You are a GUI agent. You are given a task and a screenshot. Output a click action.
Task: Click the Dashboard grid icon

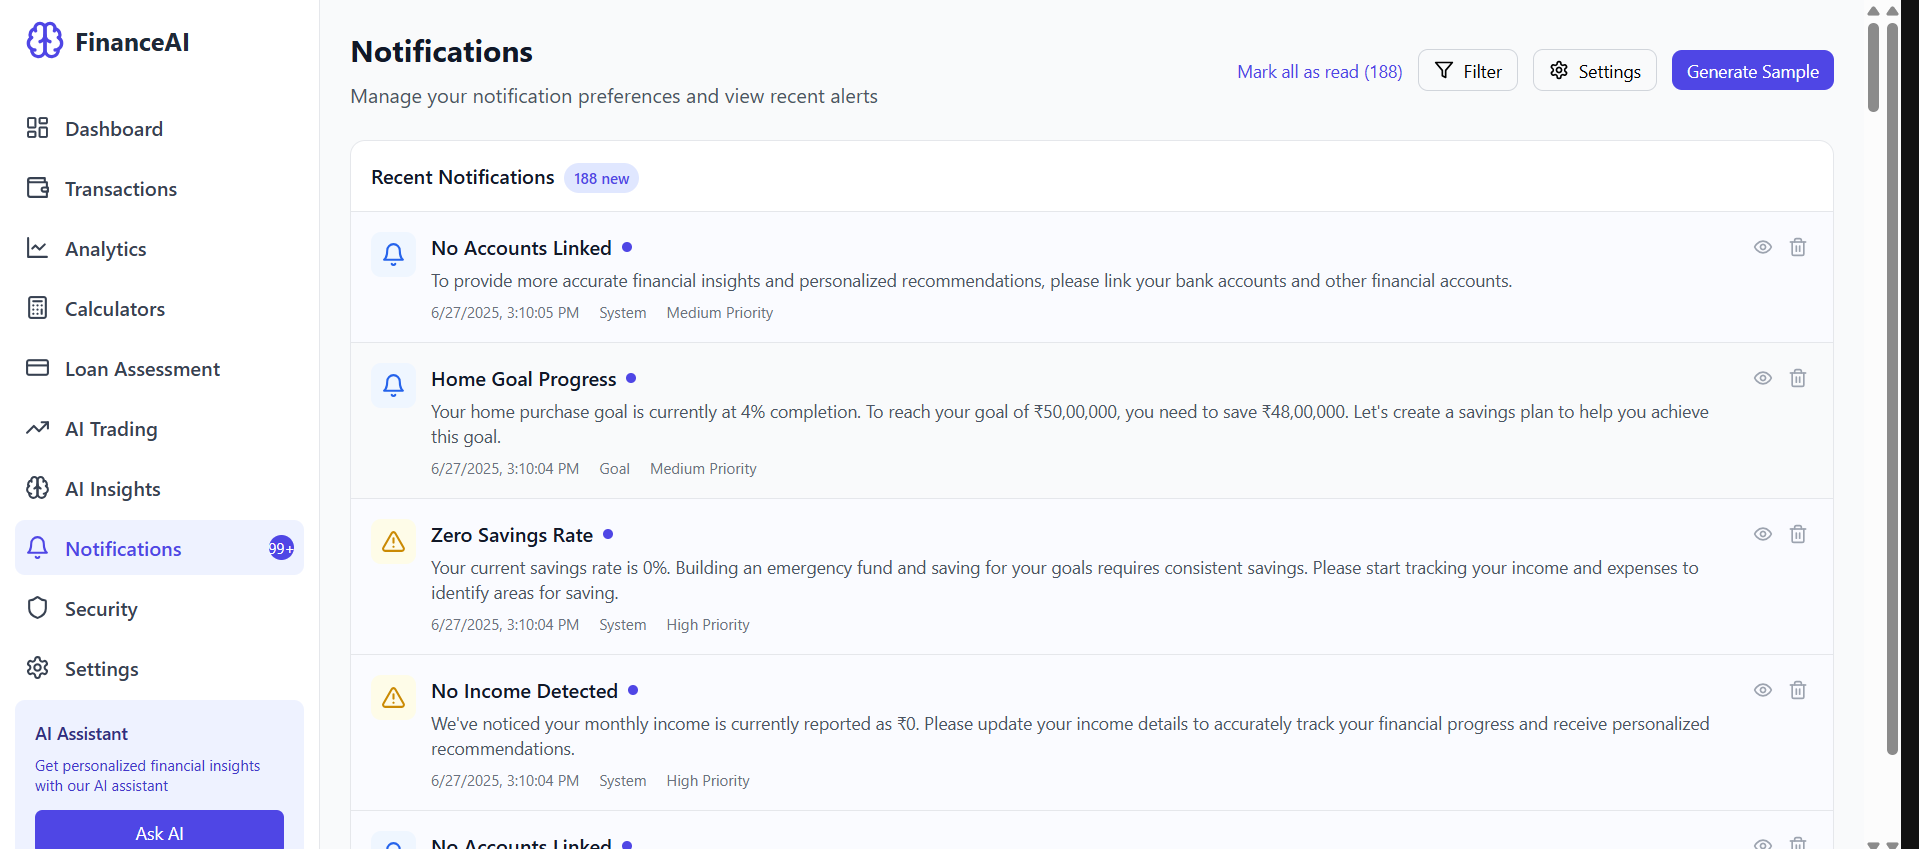38,128
